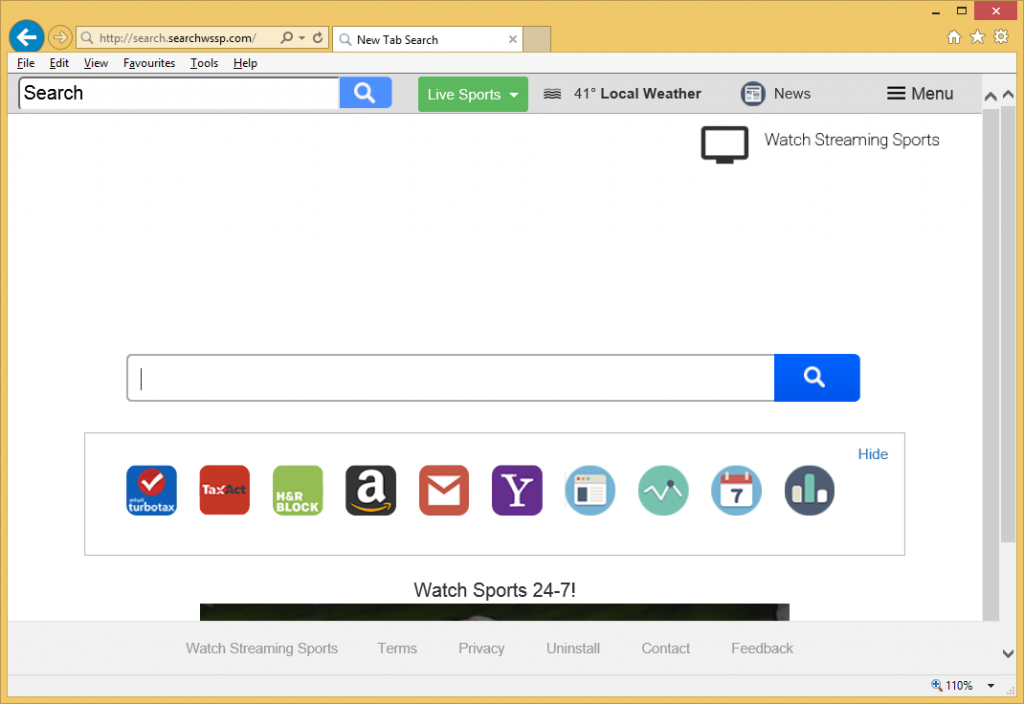Expand the Live Sports dropdown
Viewport: 1024px width, 704px height.
(472, 94)
